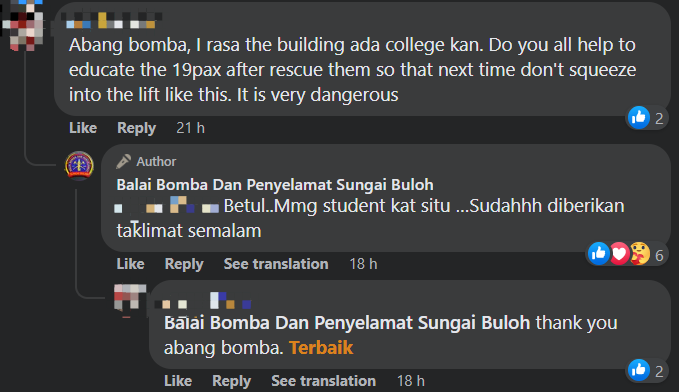Like the 'Abang bomba' comment
679x392 pixels.
point(83,128)
